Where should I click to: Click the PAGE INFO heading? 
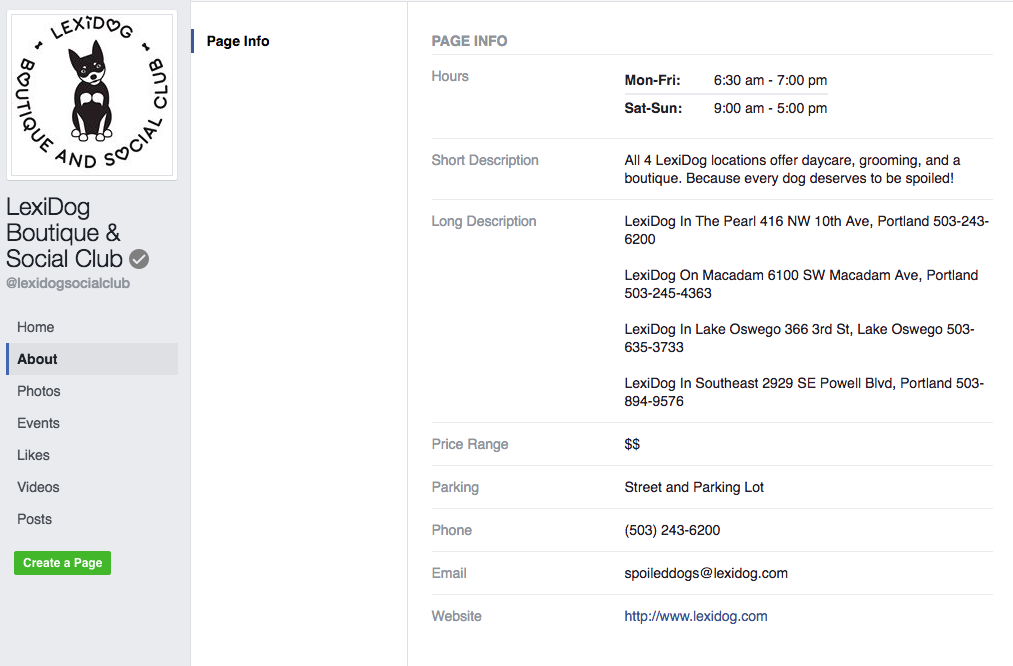pyautogui.click(x=470, y=41)
